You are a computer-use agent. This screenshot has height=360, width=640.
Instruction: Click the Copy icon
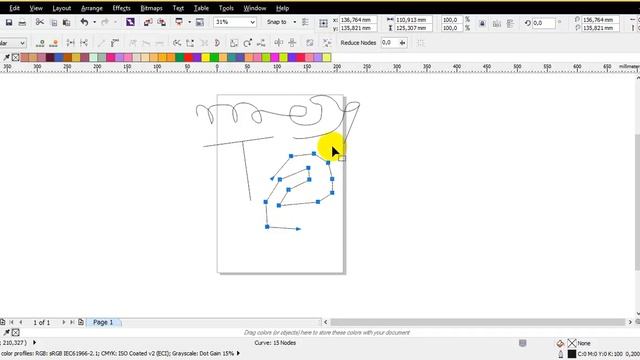pos(54,23)
